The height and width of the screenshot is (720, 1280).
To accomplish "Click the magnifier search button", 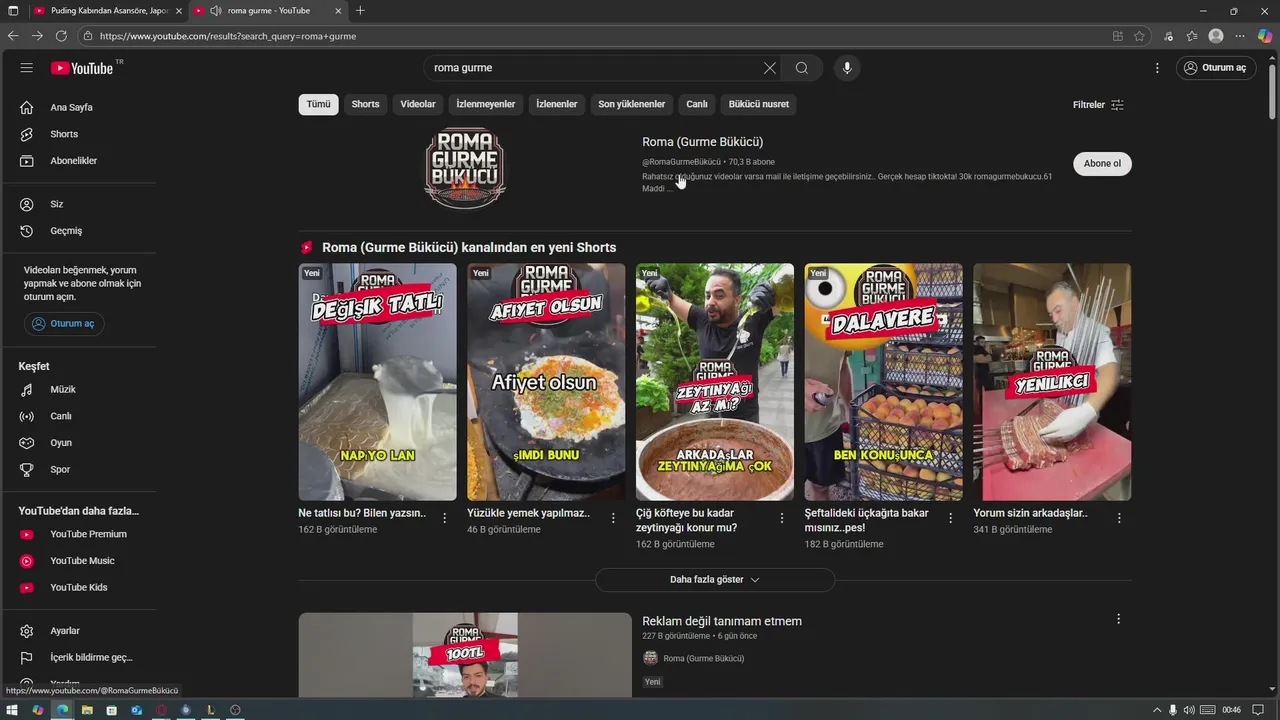I will click(x=802, y=68).
